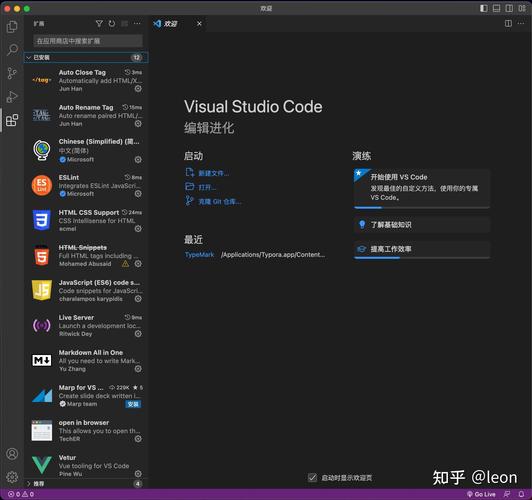Toggle secondary side bar layout icon

[x=509, y=8]
